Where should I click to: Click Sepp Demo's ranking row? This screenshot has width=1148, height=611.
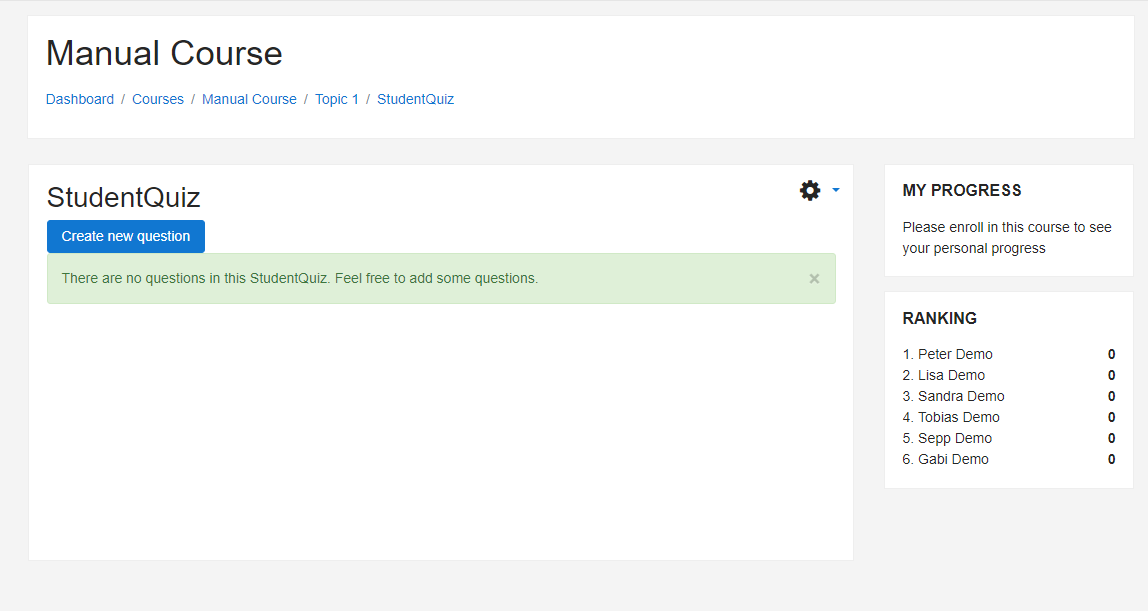coord(954,438)
